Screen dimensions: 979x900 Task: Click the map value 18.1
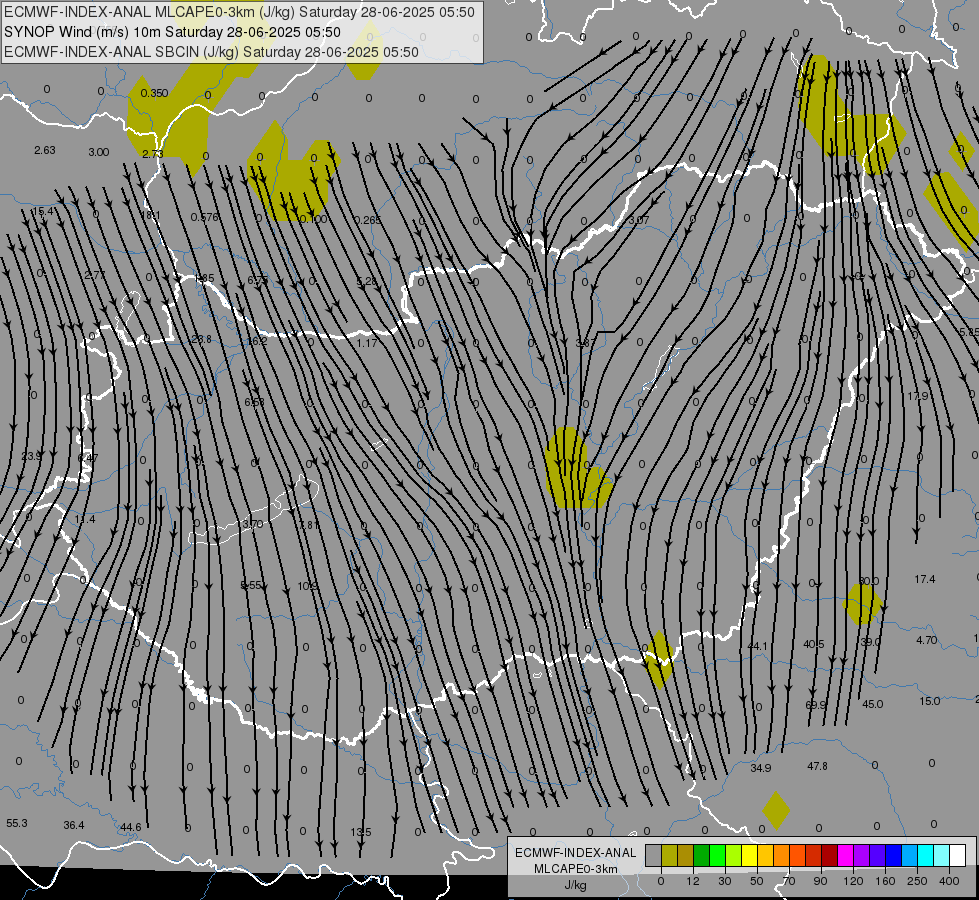(150, 215)
